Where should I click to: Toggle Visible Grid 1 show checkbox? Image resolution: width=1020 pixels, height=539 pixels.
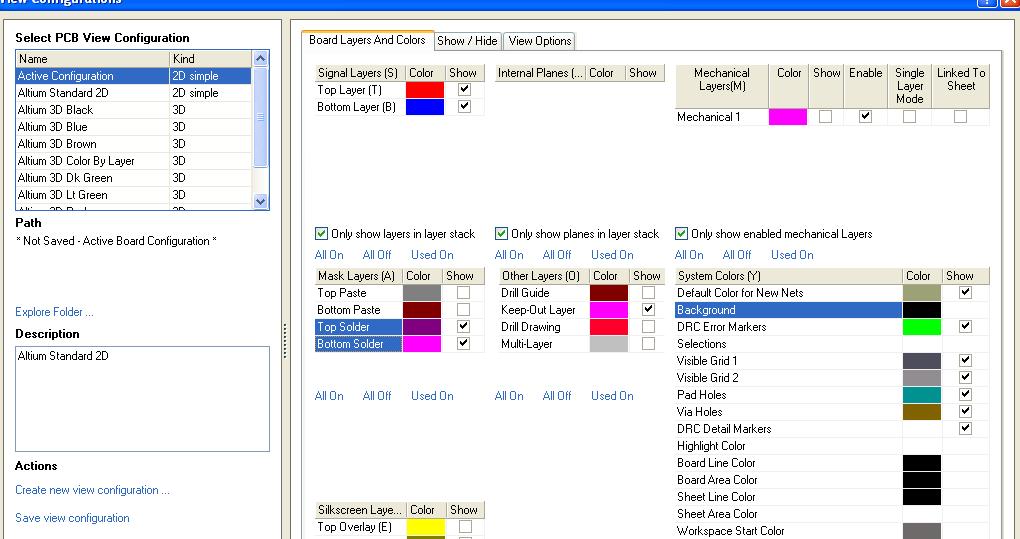click(965, 360)
